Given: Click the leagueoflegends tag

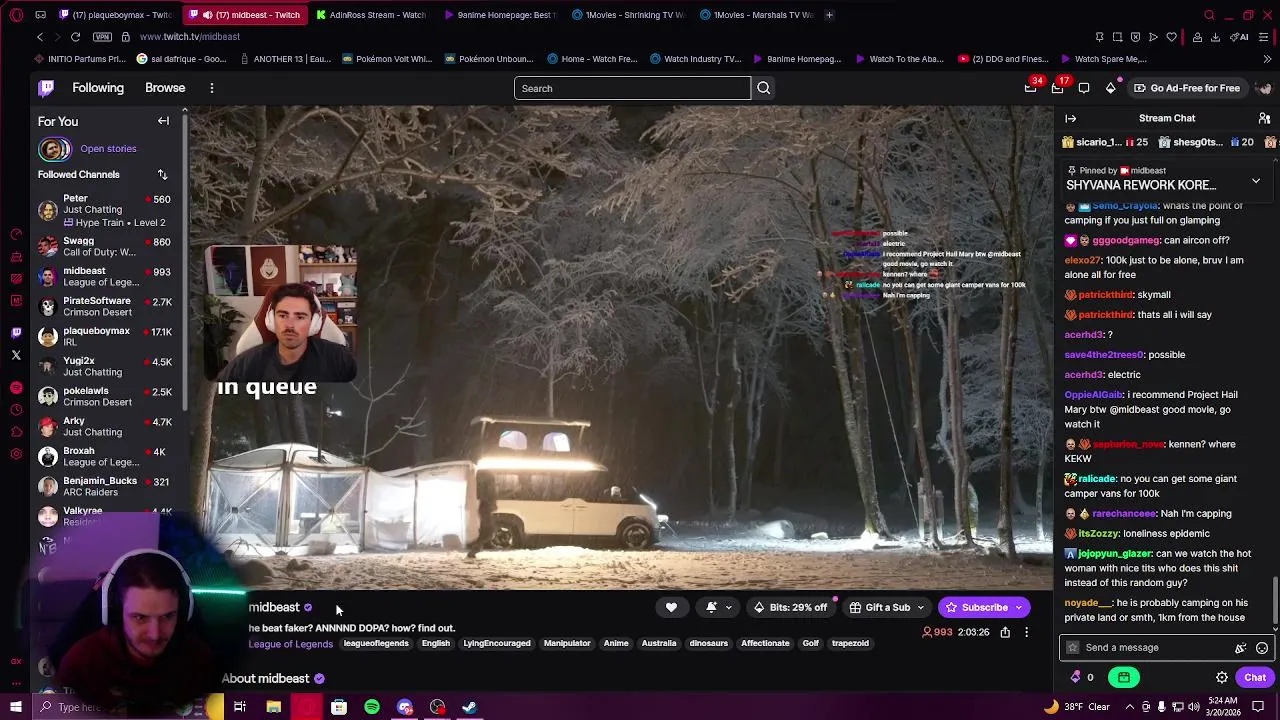Looking at the screenshot, I should coord(376,643).
